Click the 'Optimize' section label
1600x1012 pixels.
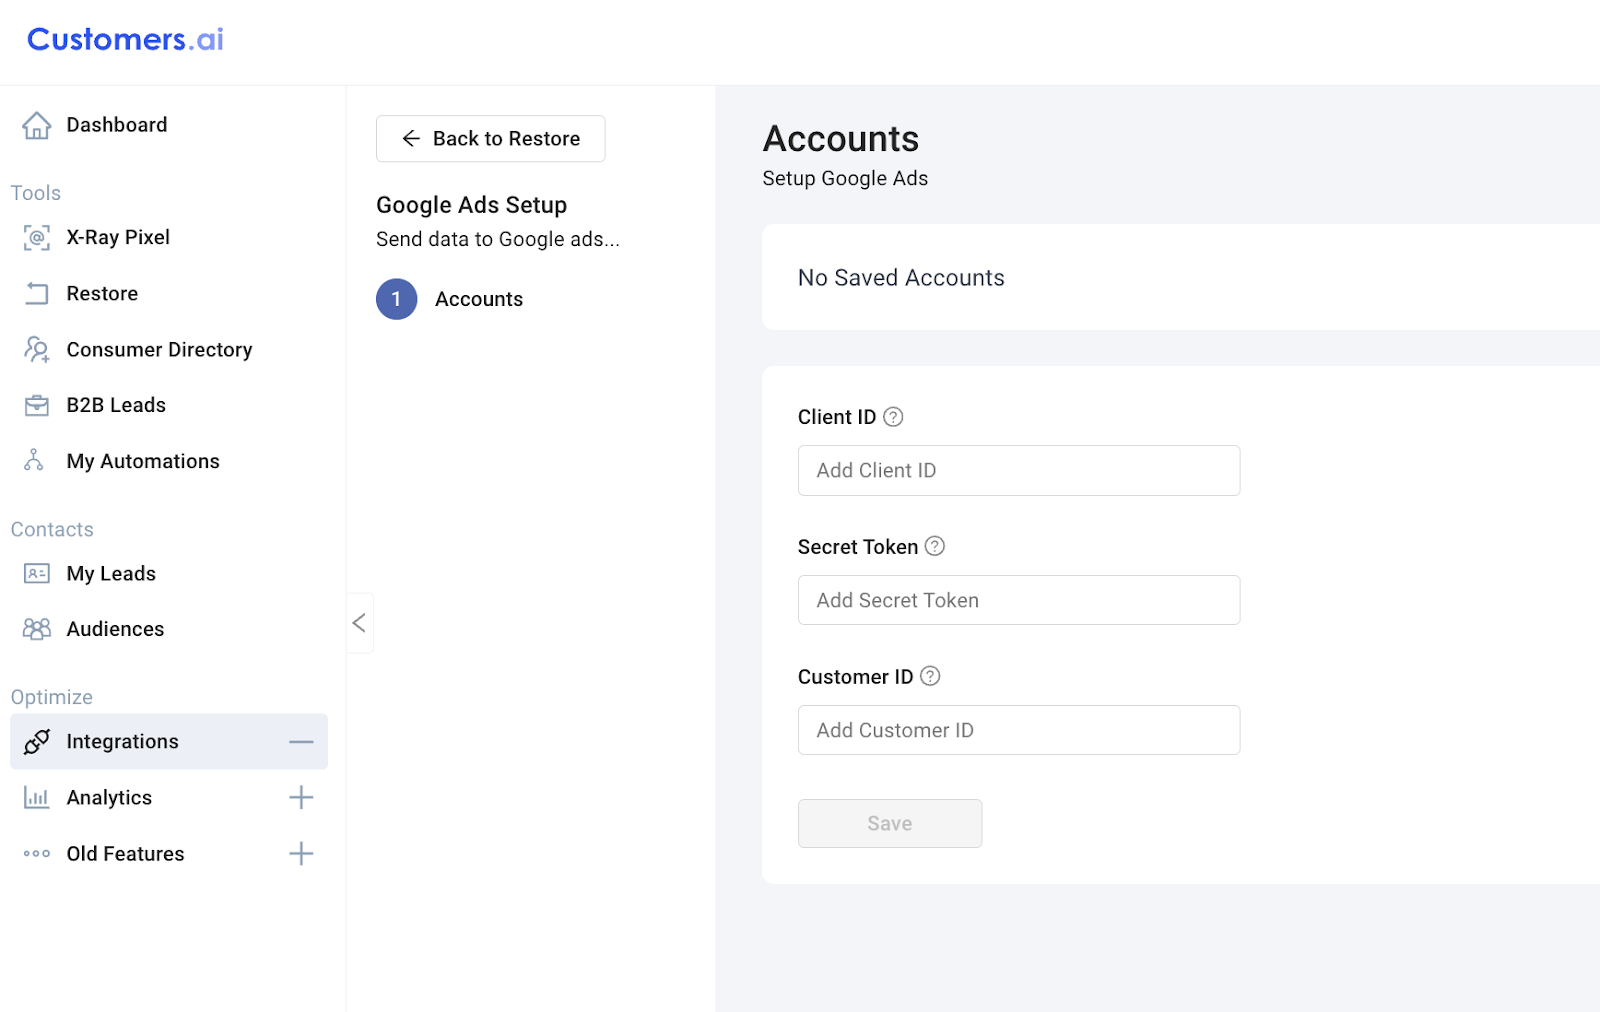52,697
